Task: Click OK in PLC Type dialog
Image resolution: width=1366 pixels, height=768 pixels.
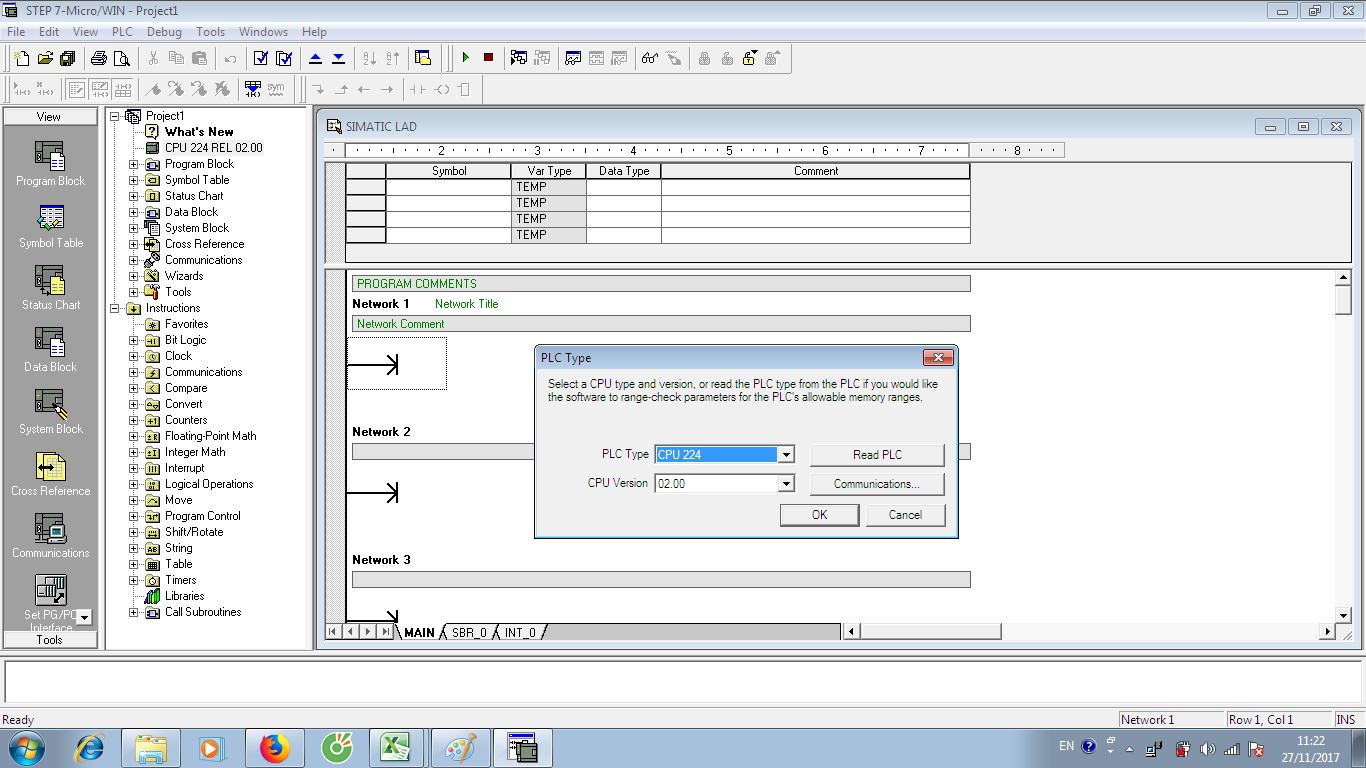Action: point(819,515)
